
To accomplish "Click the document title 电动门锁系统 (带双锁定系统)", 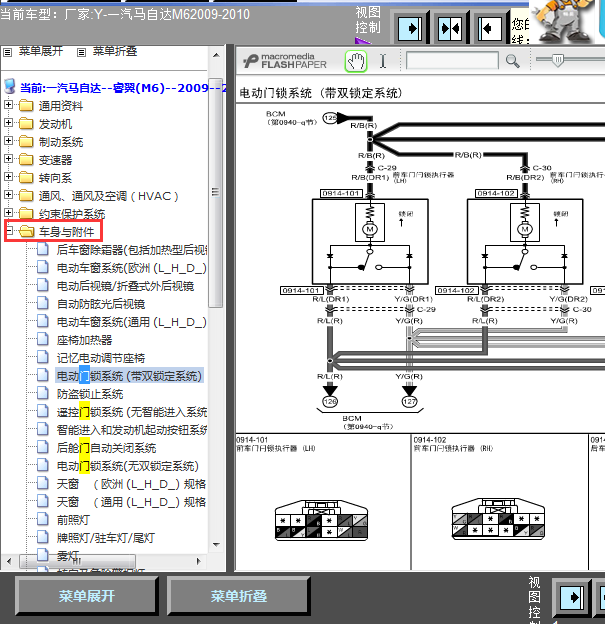I will click(x=321, y=93).
